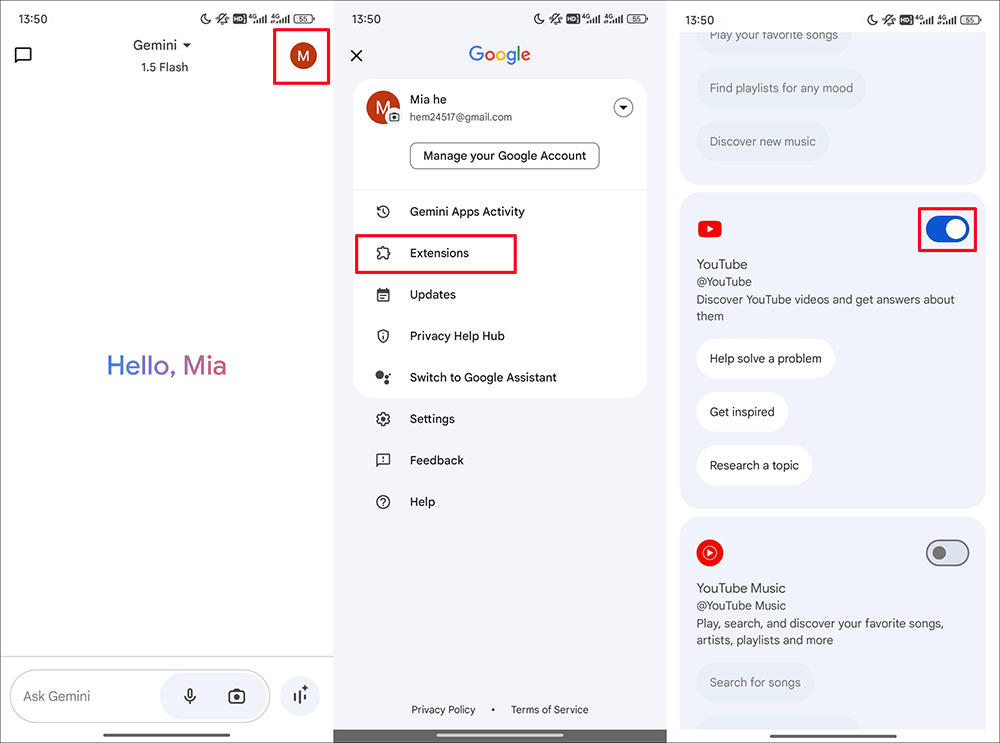The height and width of the screenshot is (743, 1000).
Task: Tap the Search for songs chip
Action: coord(754,682)
